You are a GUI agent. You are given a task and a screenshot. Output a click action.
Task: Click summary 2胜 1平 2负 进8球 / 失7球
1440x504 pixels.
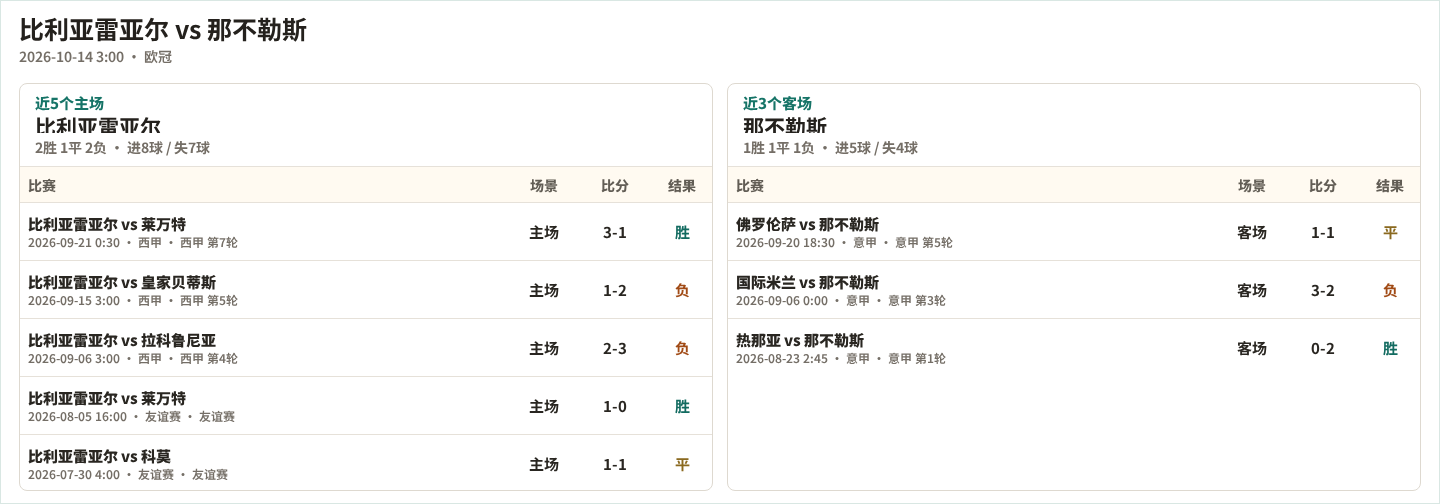(x=122, y=148)
